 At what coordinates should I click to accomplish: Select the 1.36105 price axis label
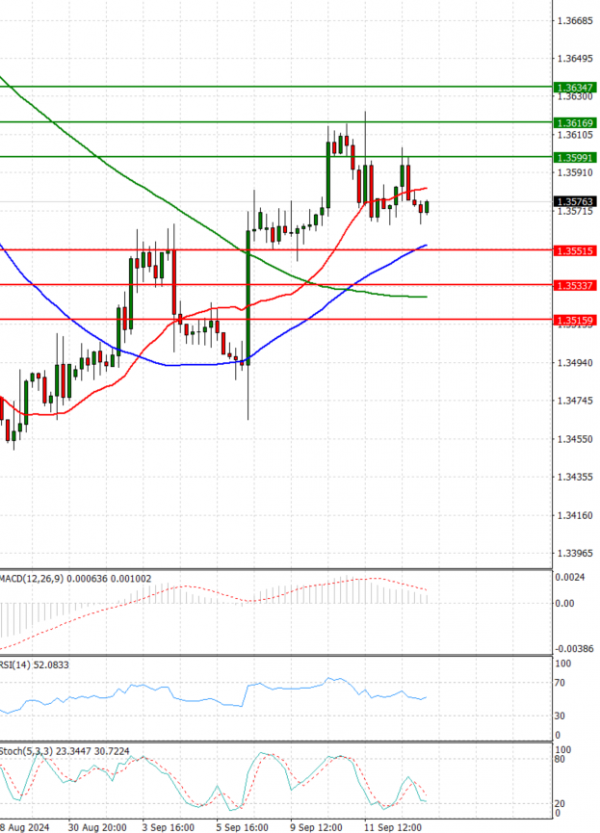tap(574, 135)
